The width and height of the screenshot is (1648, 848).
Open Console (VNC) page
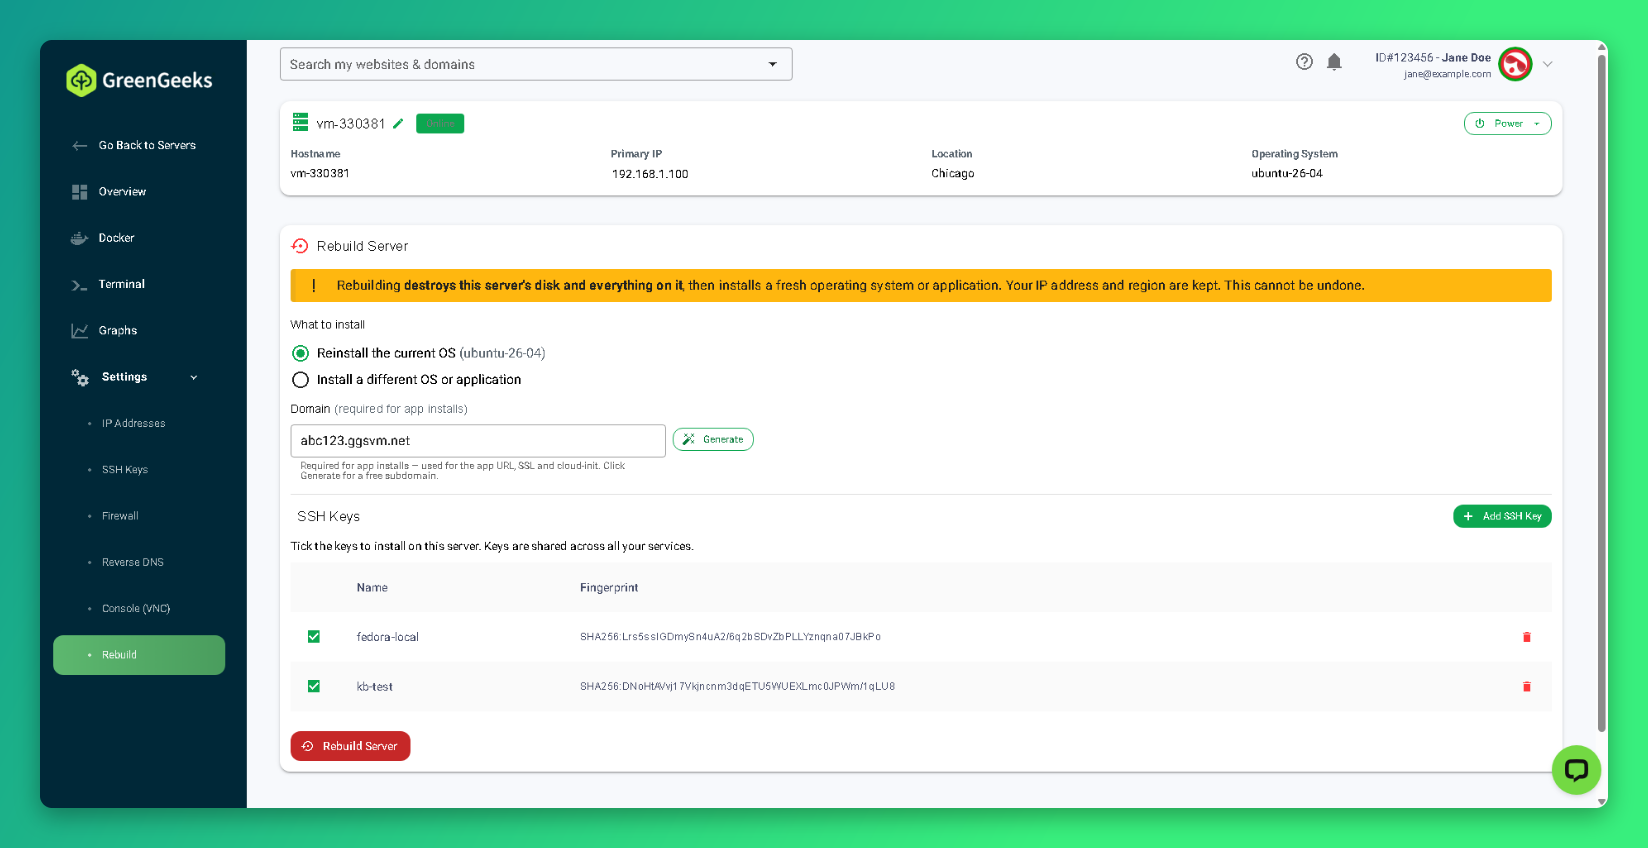[x=136, y=609]
